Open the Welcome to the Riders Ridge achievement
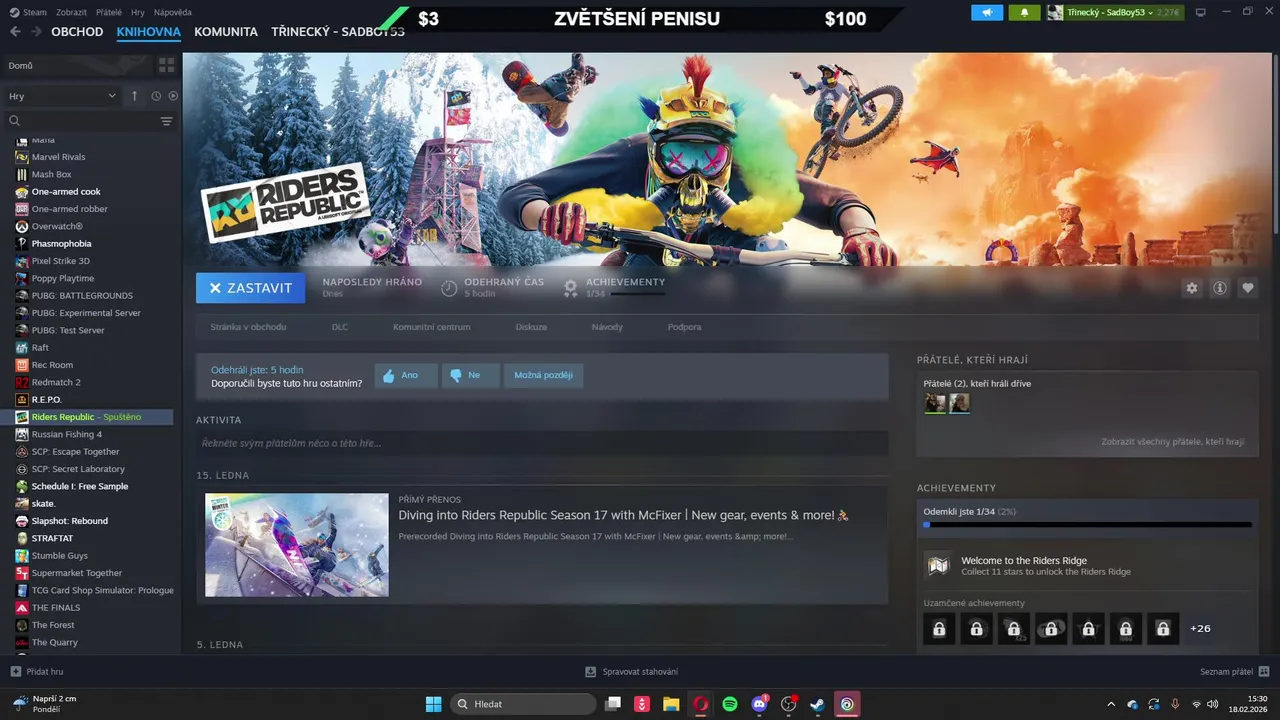The height and width of the screenshot is (720, 1280). tap(1087, 566)
